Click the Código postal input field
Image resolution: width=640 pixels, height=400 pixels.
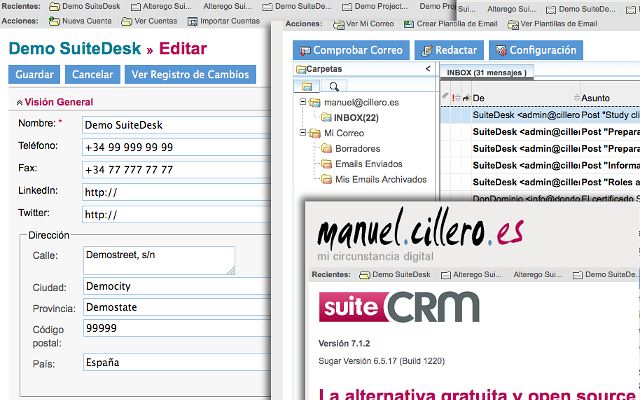[x=177, y=328]
